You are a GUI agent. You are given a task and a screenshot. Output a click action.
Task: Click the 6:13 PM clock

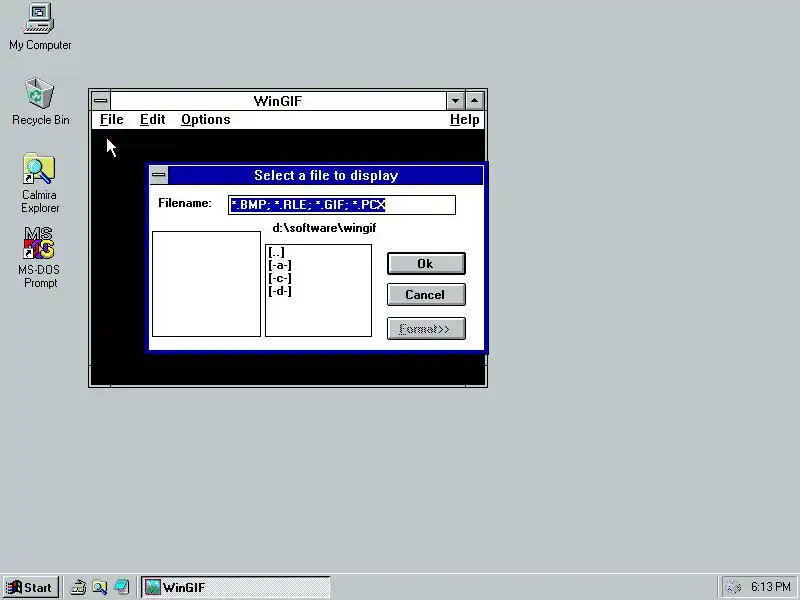pos(770,587)
